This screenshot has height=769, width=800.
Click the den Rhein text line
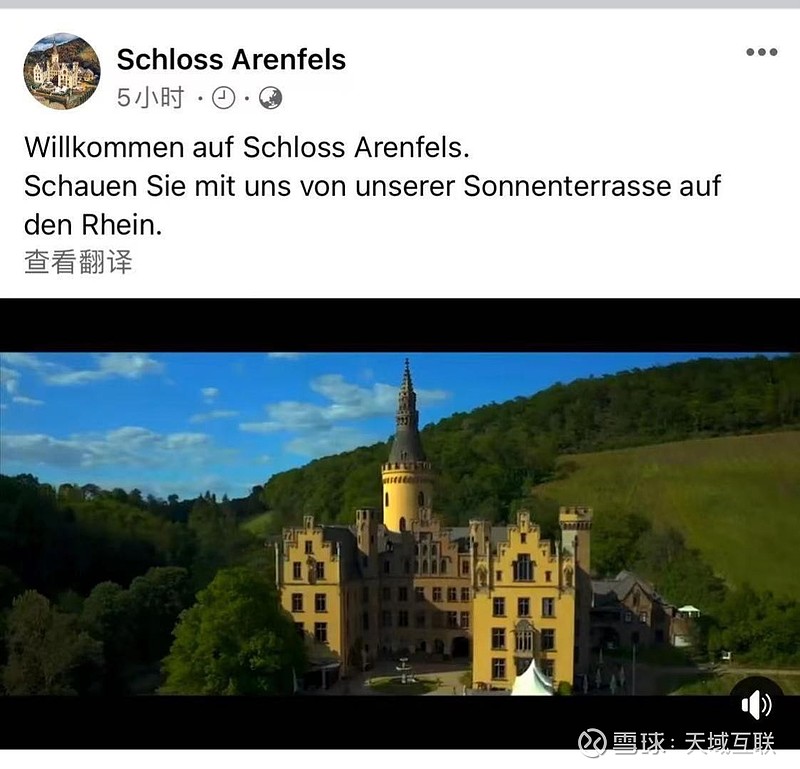[x=93, y=225]
